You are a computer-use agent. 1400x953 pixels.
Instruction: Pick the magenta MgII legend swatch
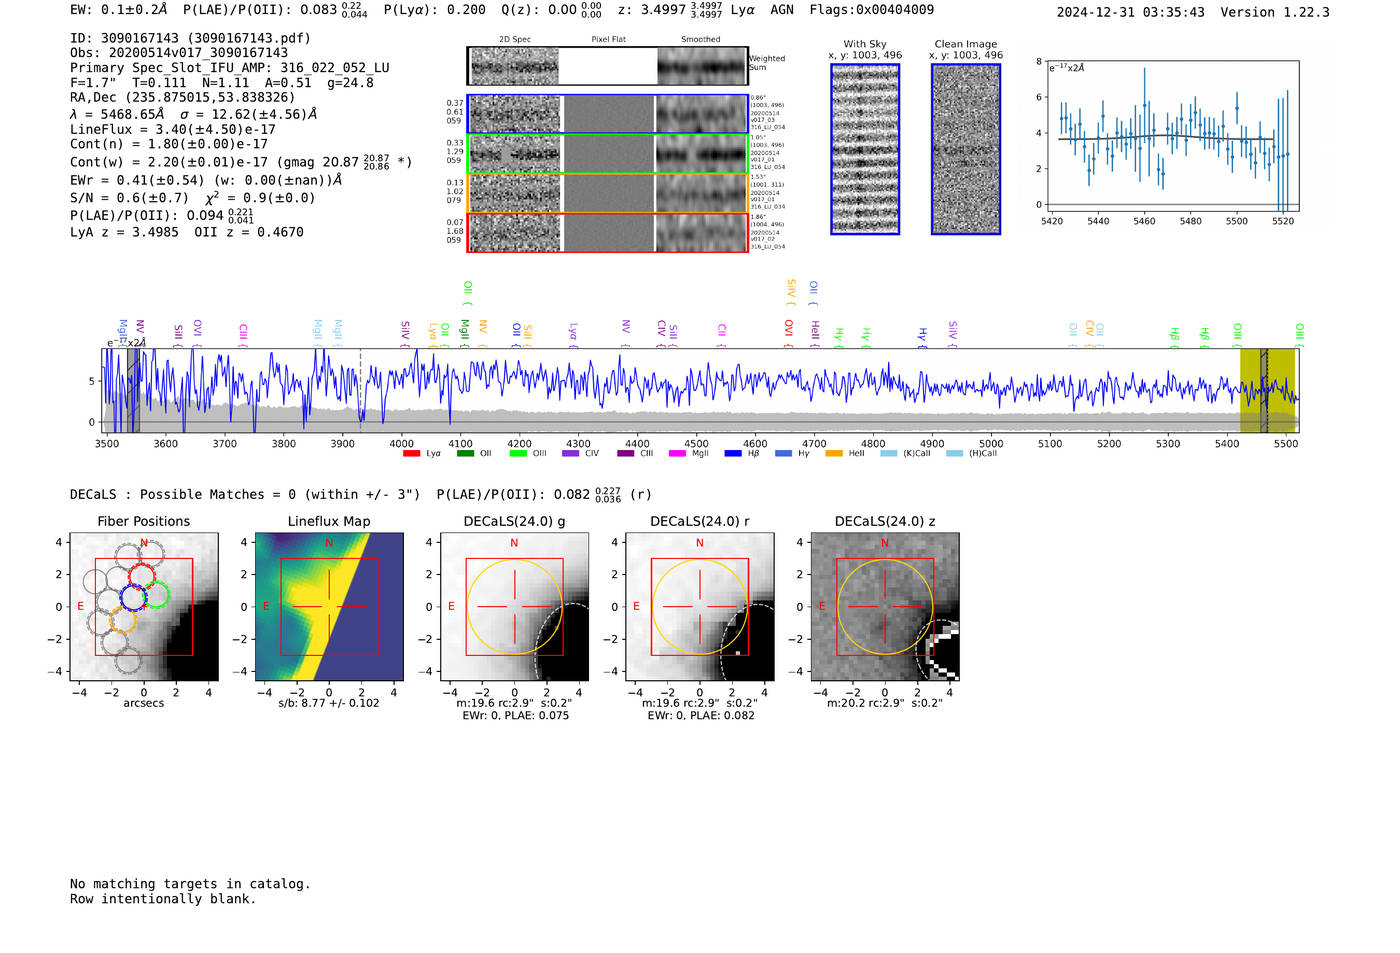(678, 454)
